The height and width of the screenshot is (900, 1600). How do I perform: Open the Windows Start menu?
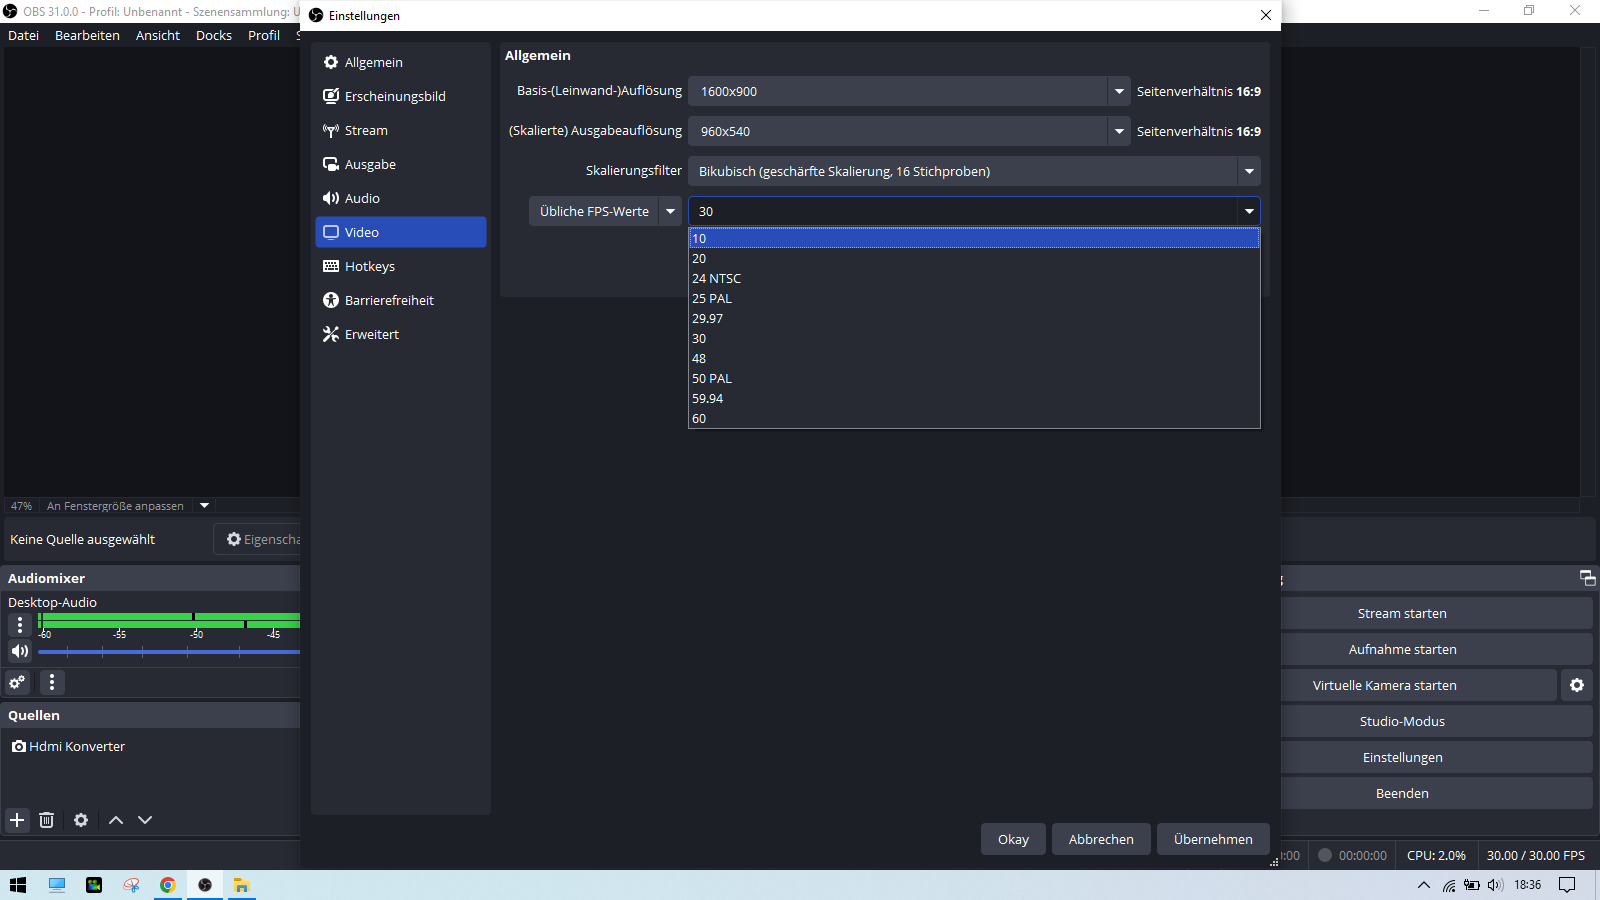click(18, 885)
